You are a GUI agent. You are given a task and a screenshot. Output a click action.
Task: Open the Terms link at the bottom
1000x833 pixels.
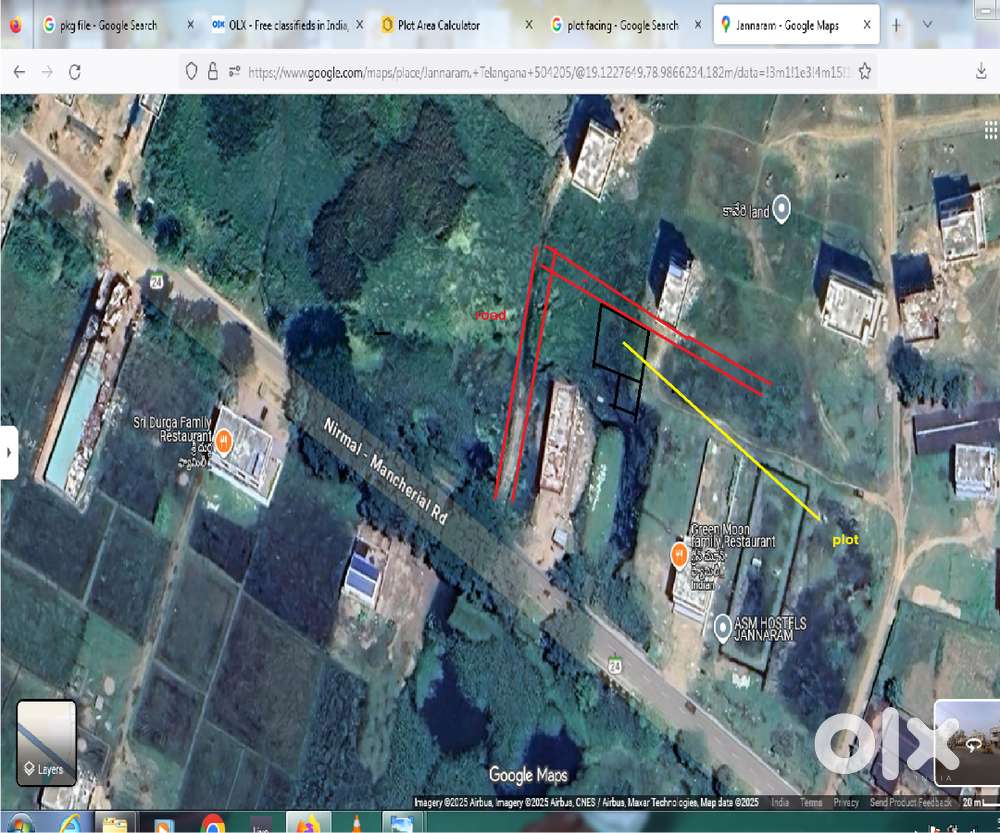click(810, 802)
